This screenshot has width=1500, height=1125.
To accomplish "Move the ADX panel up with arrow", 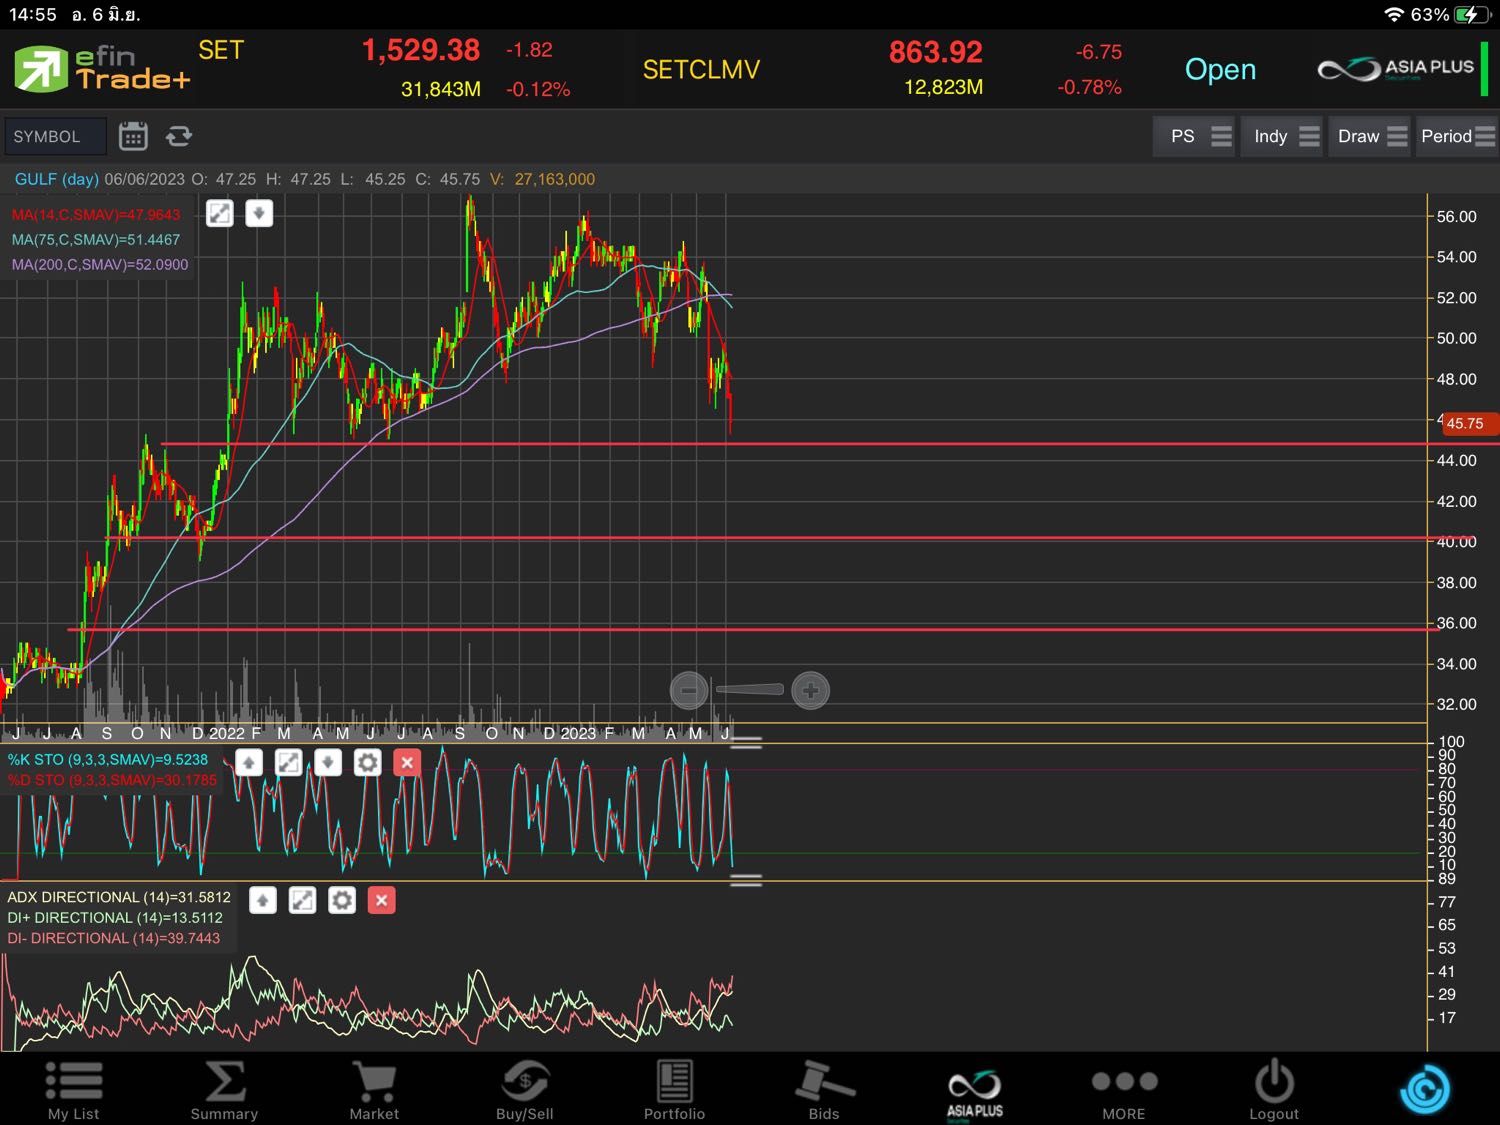I will click(263, 900).
